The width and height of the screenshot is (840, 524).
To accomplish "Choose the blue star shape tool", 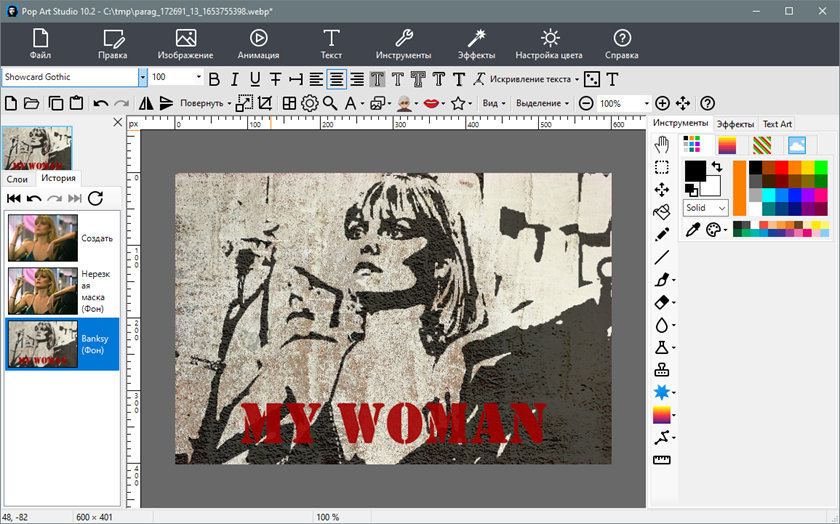I will click(662, 392).
